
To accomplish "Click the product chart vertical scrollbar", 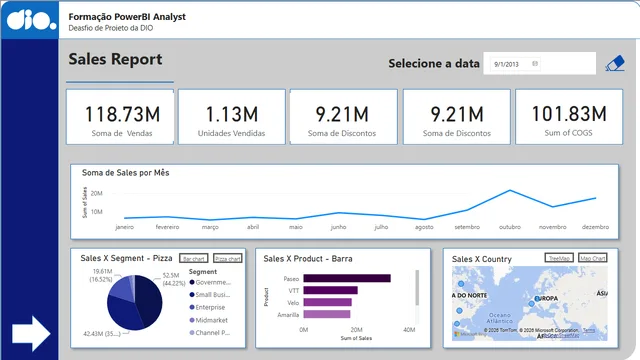I will (417, 287).
